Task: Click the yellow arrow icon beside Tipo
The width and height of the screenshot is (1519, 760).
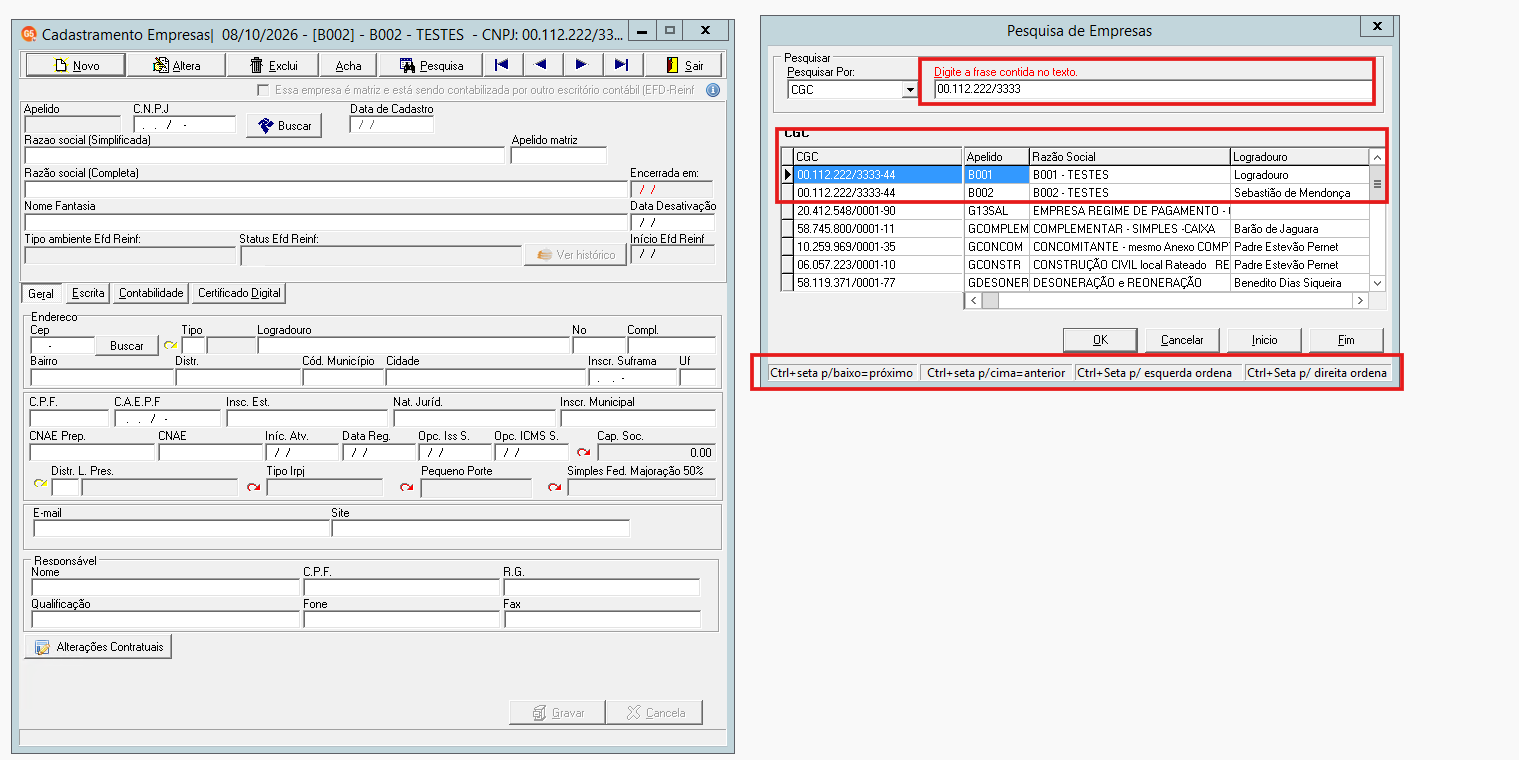Action: coord(170,346)
